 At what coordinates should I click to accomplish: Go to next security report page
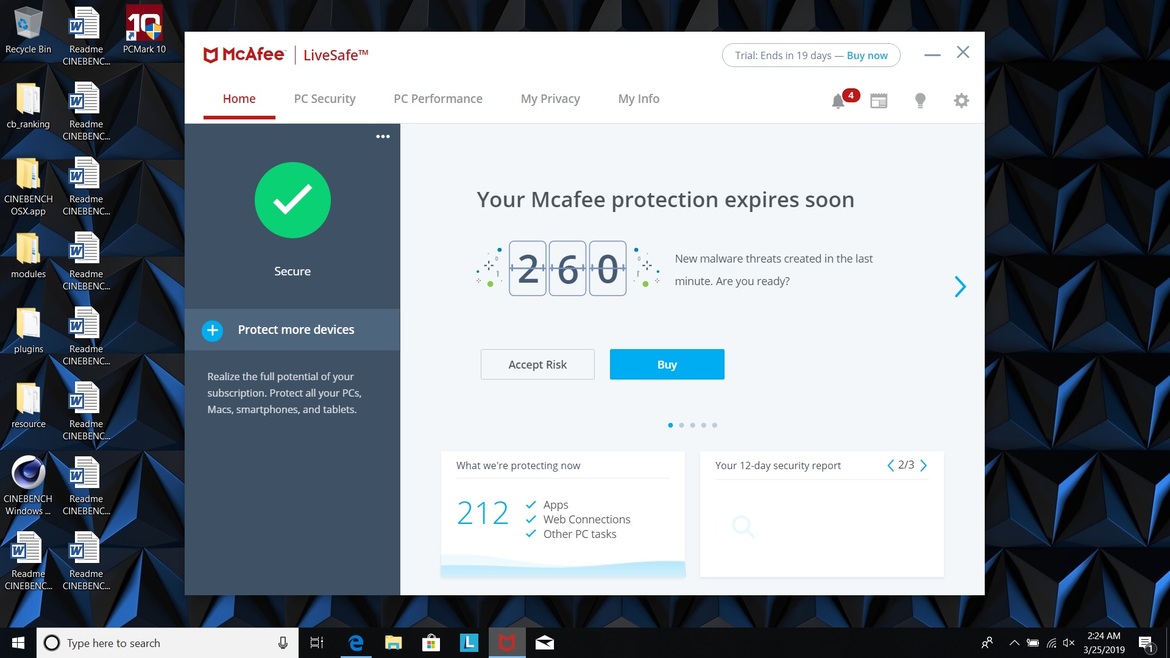[x=924, y=466]
